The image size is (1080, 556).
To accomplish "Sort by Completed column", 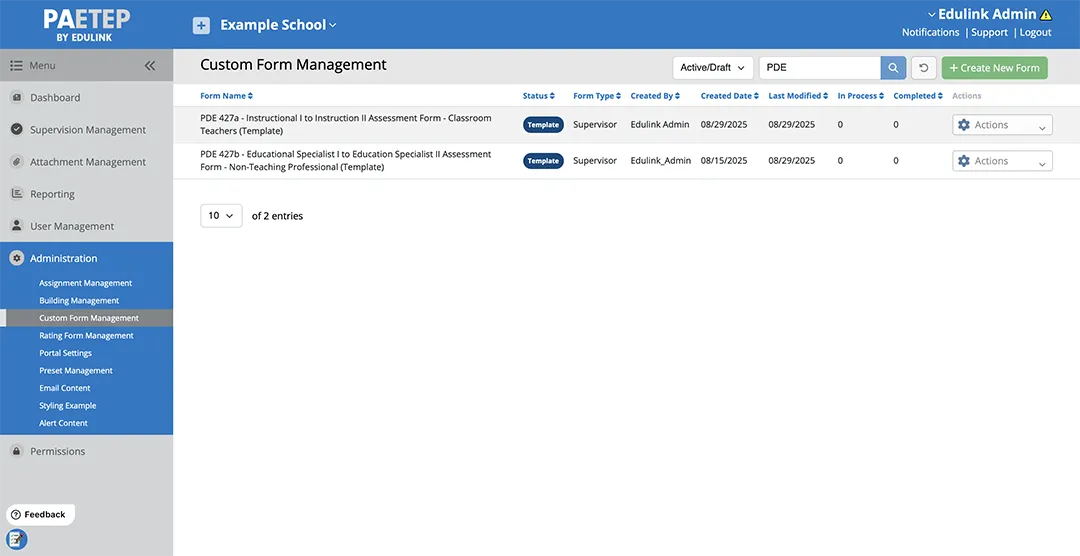I will 918,96.
